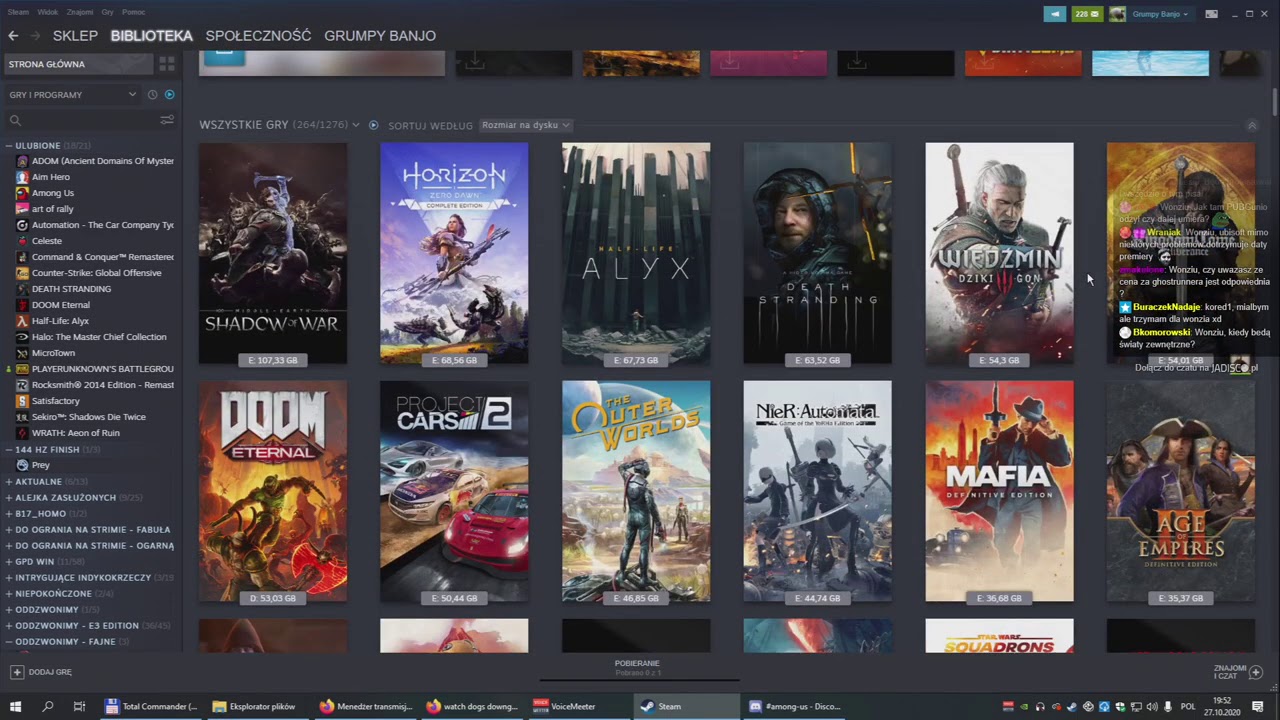
Task: Select Sekiro: Shadows Die Twice in the sidebar
Action: (x=88, y=417)
